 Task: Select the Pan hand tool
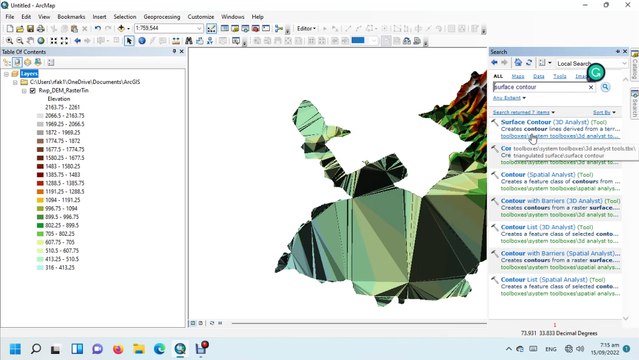pos(30,41)
